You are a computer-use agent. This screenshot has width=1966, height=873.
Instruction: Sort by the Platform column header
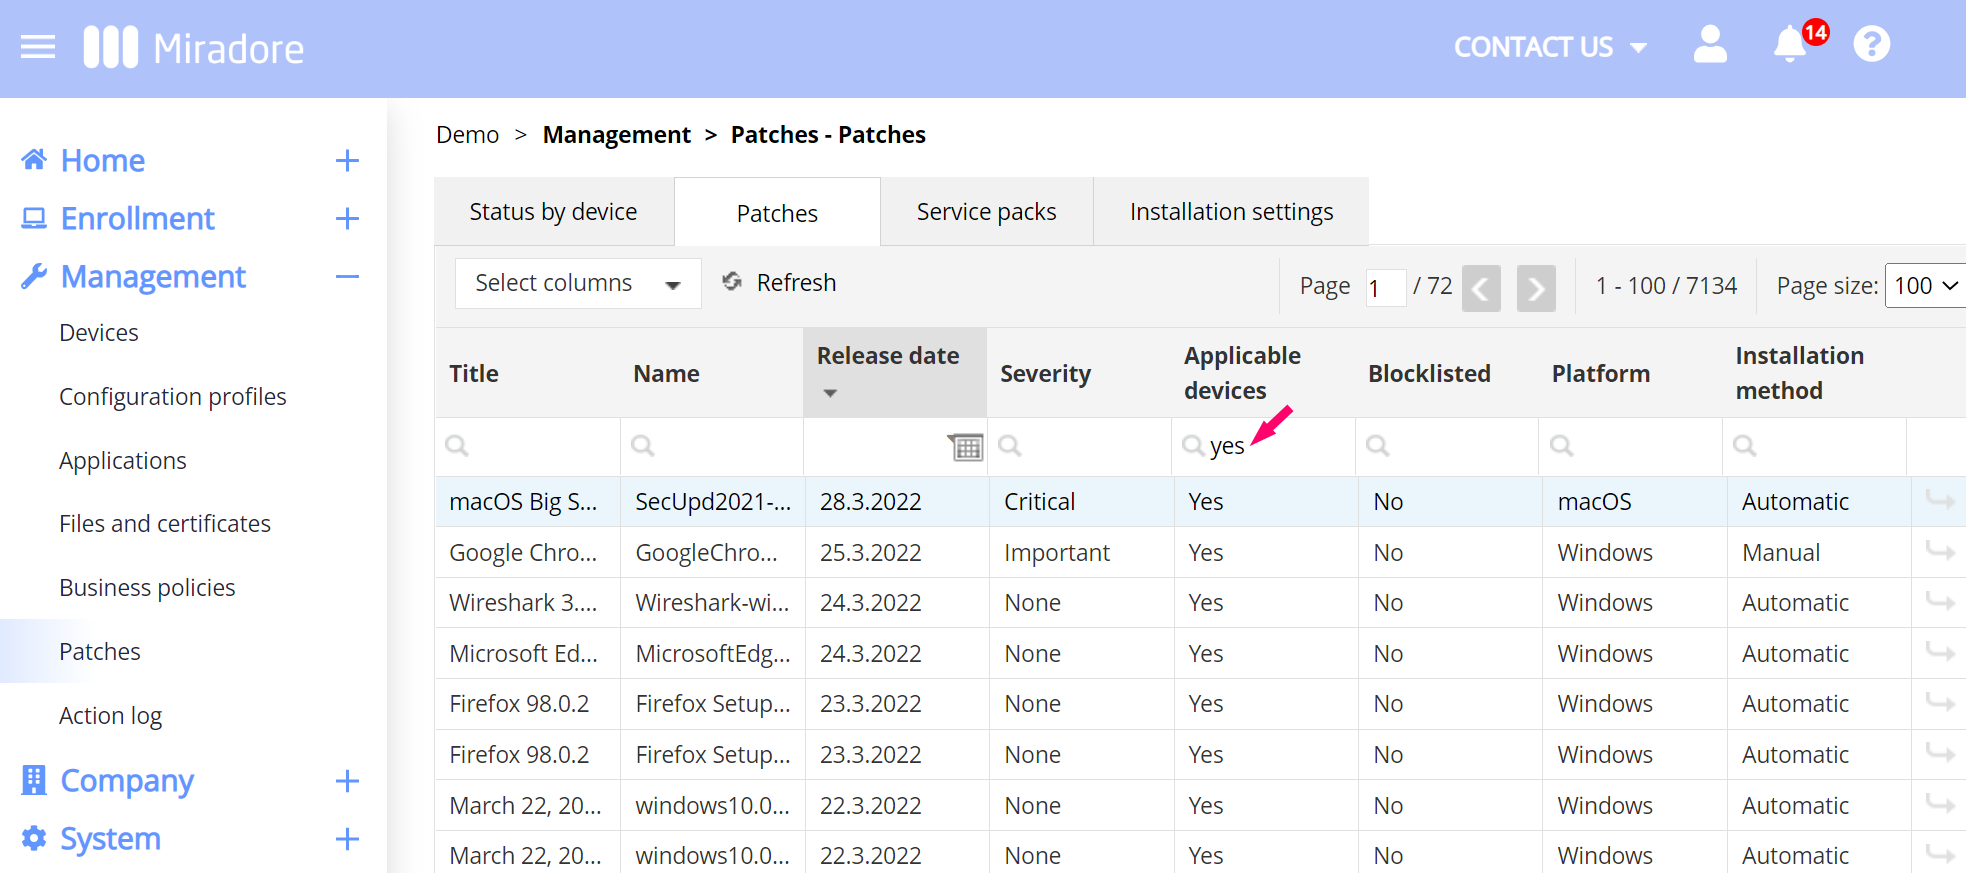[1600, 374]
